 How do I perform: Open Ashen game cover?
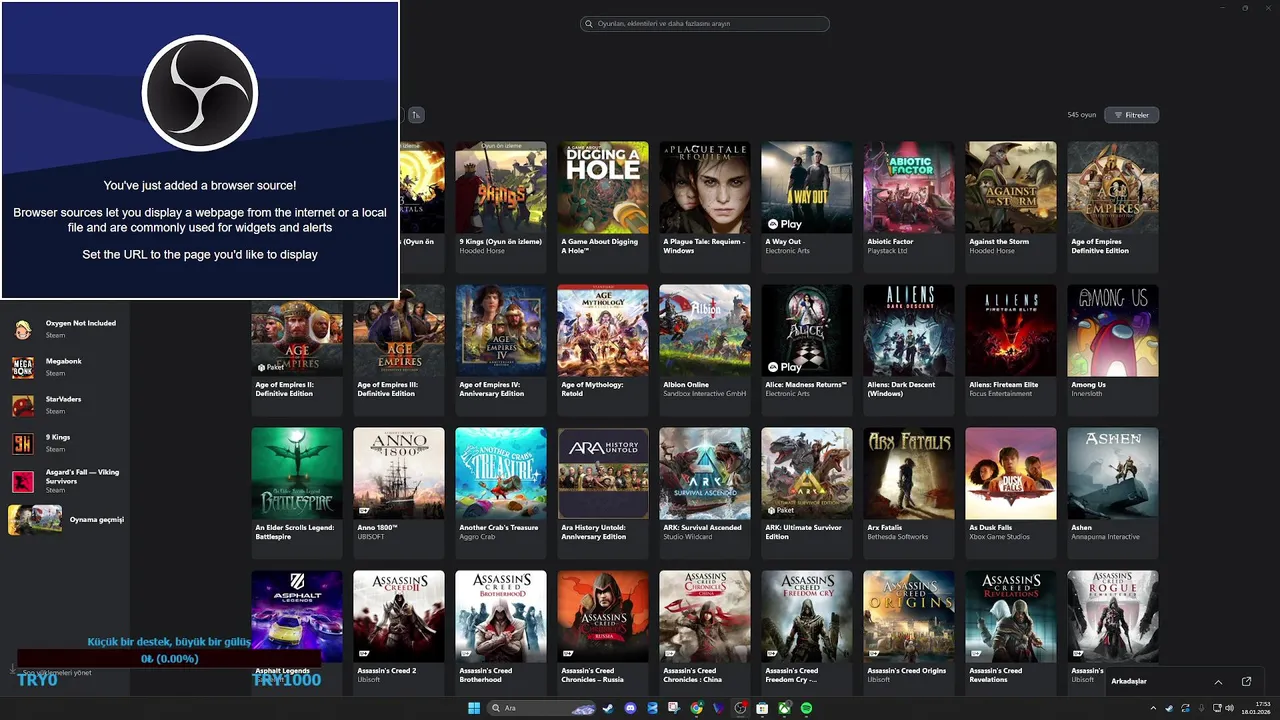click(x=1113, y=473)
